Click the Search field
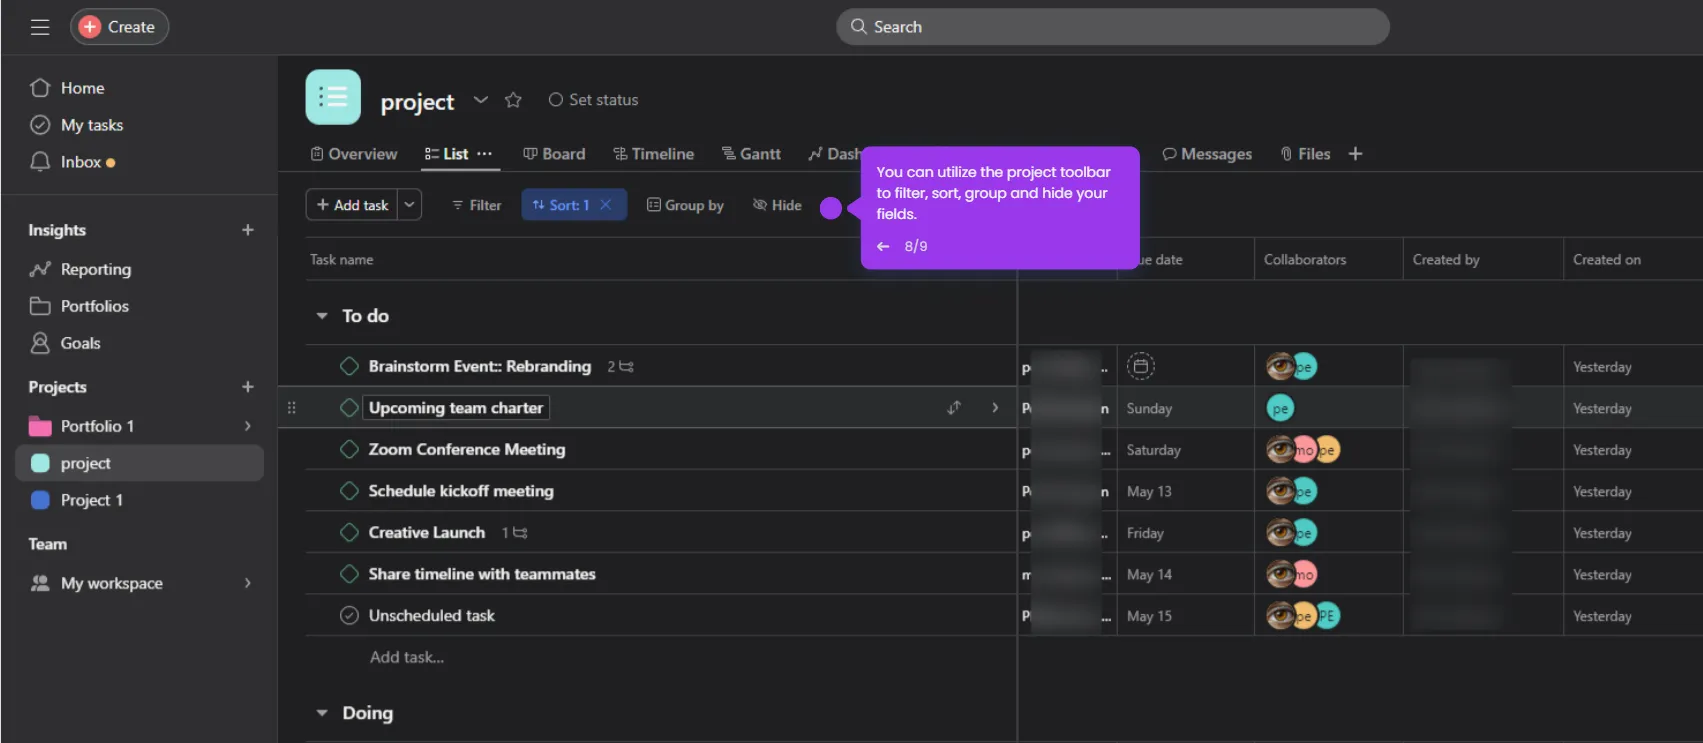 (1112, 27)
